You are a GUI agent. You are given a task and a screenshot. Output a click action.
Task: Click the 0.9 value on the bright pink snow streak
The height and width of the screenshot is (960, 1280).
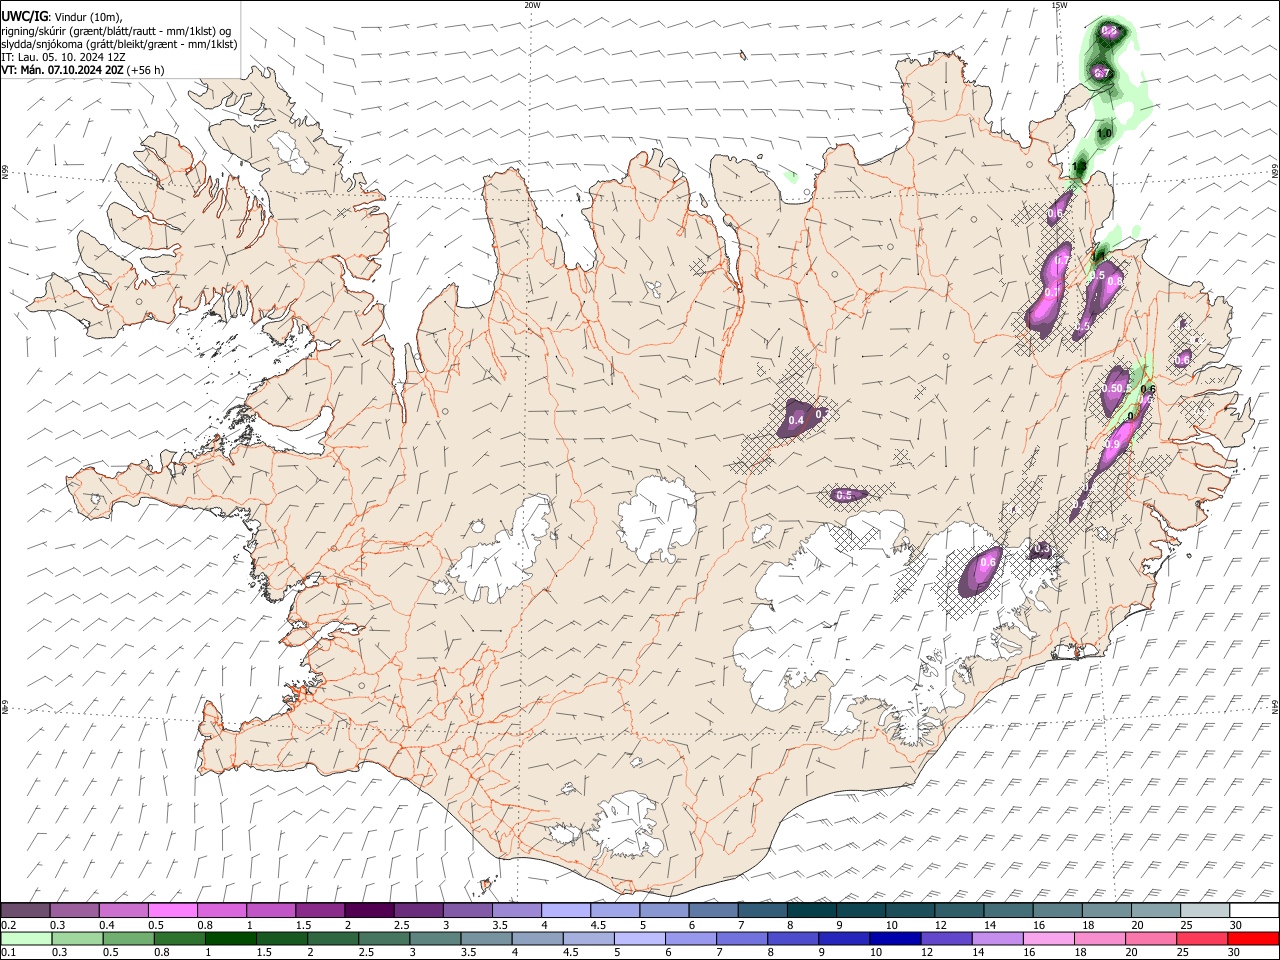pos(1111,445)
